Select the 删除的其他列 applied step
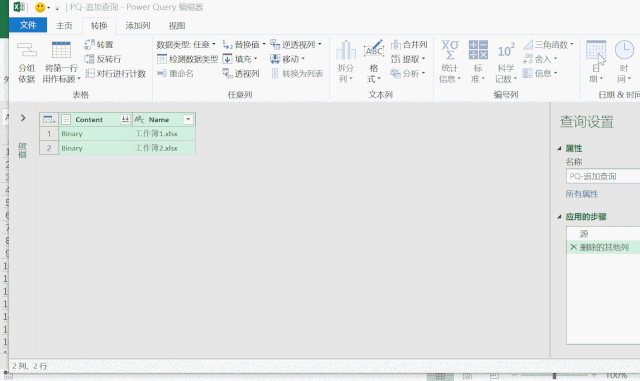 603,247
